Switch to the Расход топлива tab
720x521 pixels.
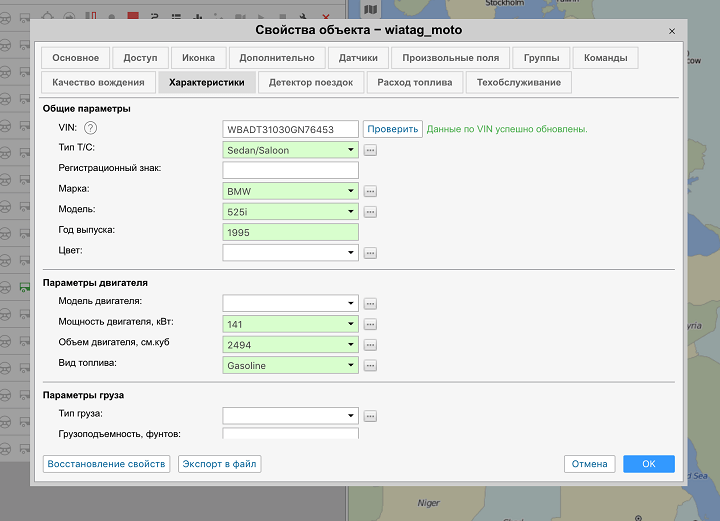pos(415,83)
